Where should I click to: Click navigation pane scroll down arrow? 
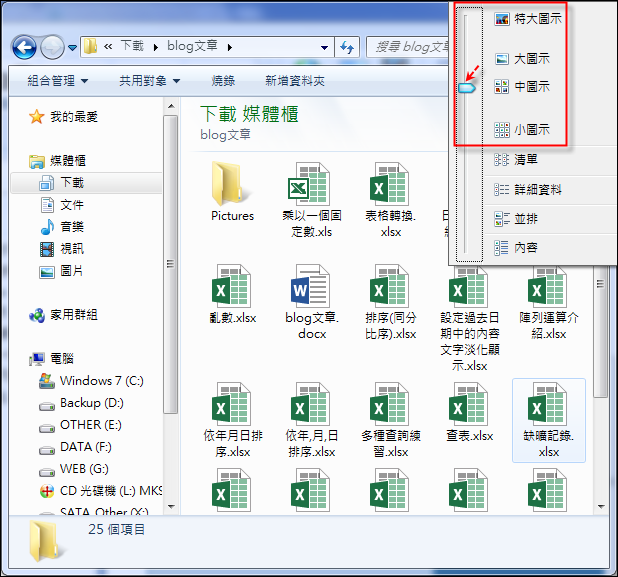coord(171,506)
